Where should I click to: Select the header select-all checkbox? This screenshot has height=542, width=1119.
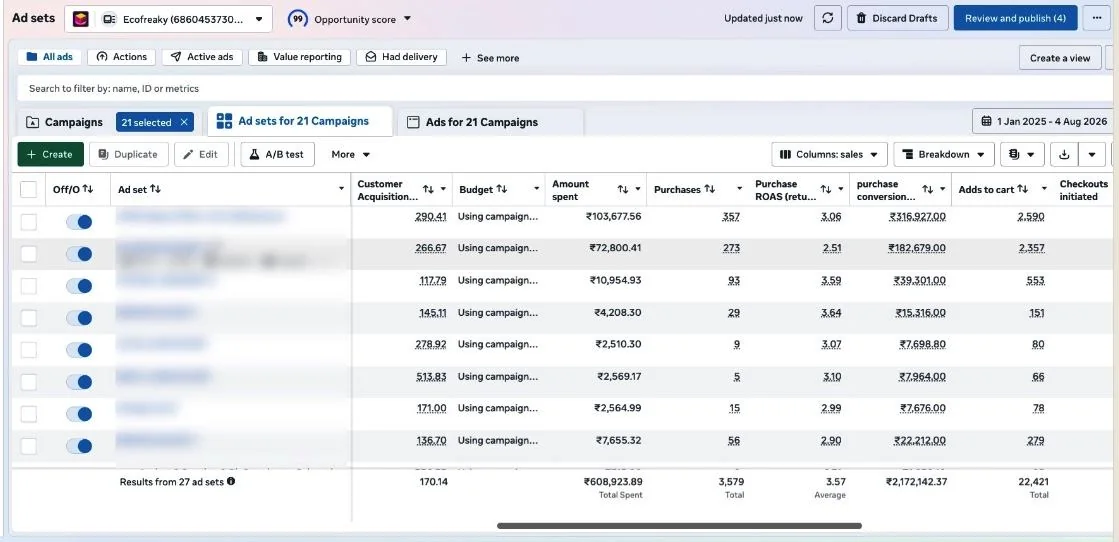pos(29,189)
